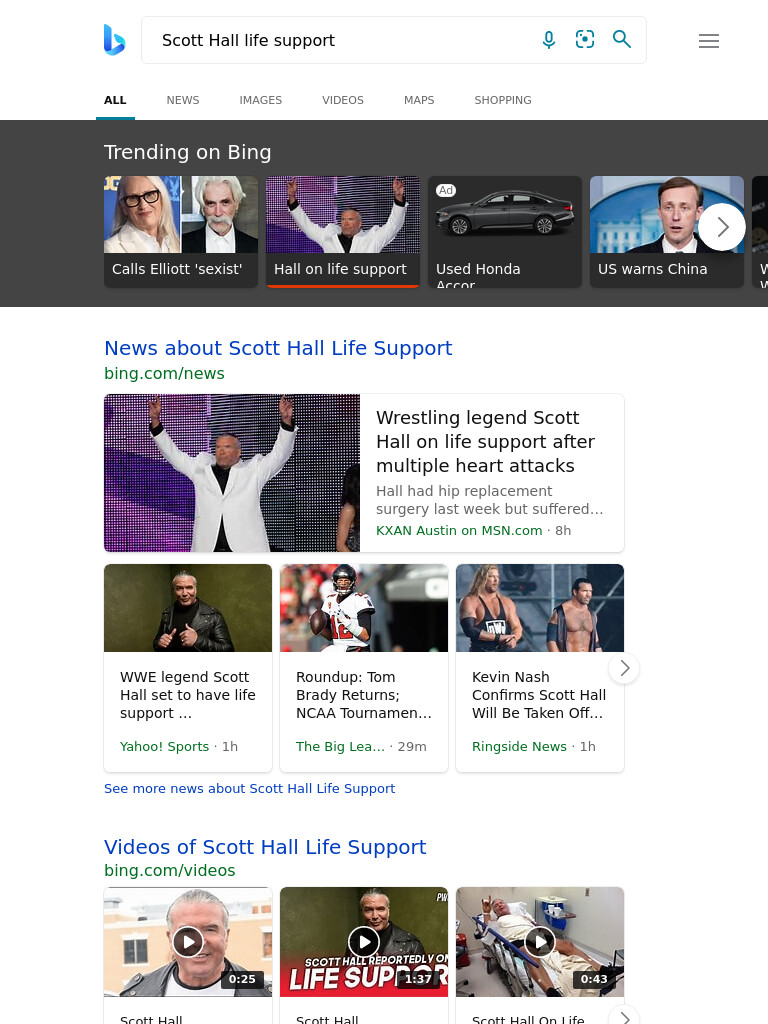The height and width of the screenshot is (1024, 768).
Task: Open Roundup: Tom Brady Returns article
Action: coord(364,695)
